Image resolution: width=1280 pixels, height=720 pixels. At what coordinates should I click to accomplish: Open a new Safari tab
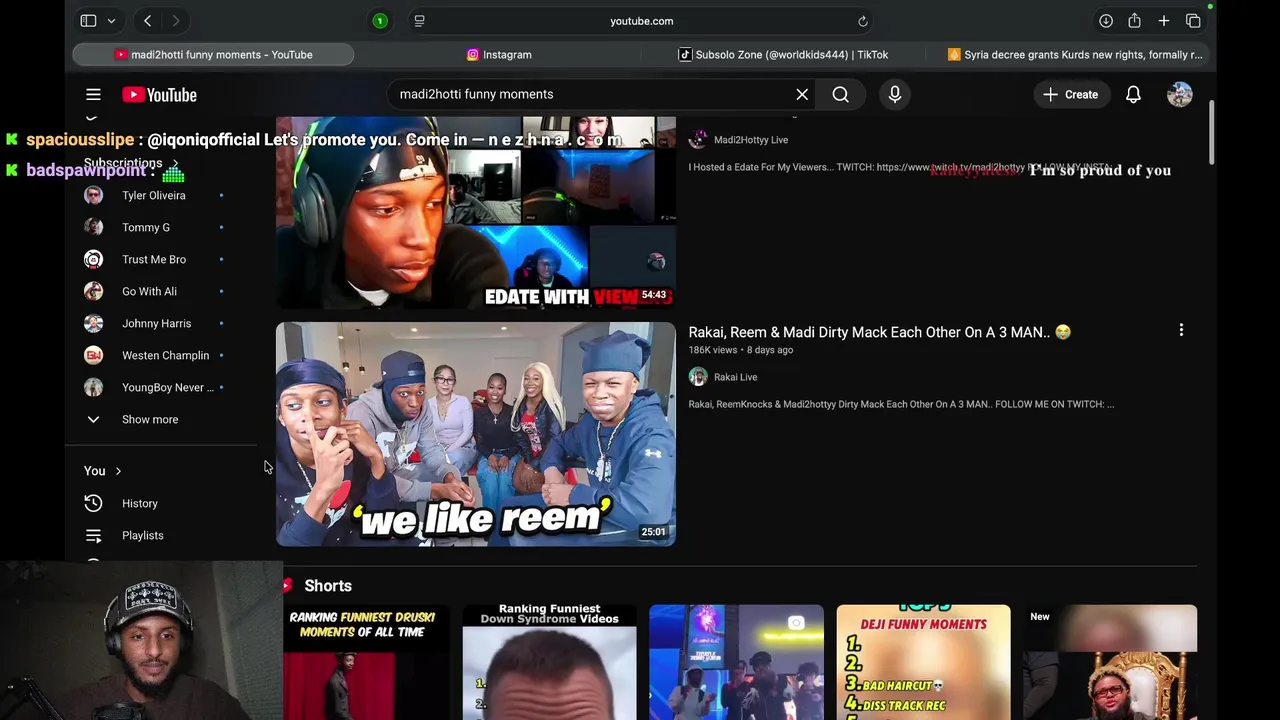(1164, 21)
